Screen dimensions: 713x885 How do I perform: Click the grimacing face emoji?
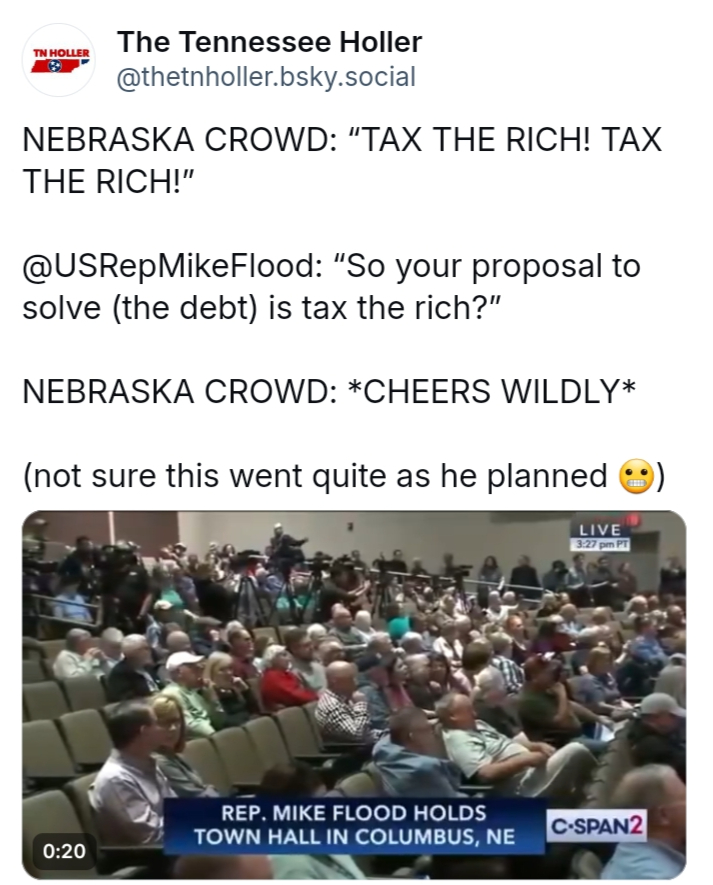click(x=637, y=476)
